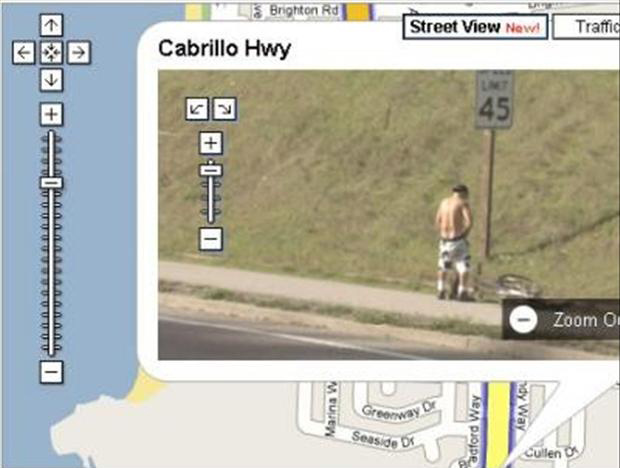Rotate street view right arrow

coord(225,109)
